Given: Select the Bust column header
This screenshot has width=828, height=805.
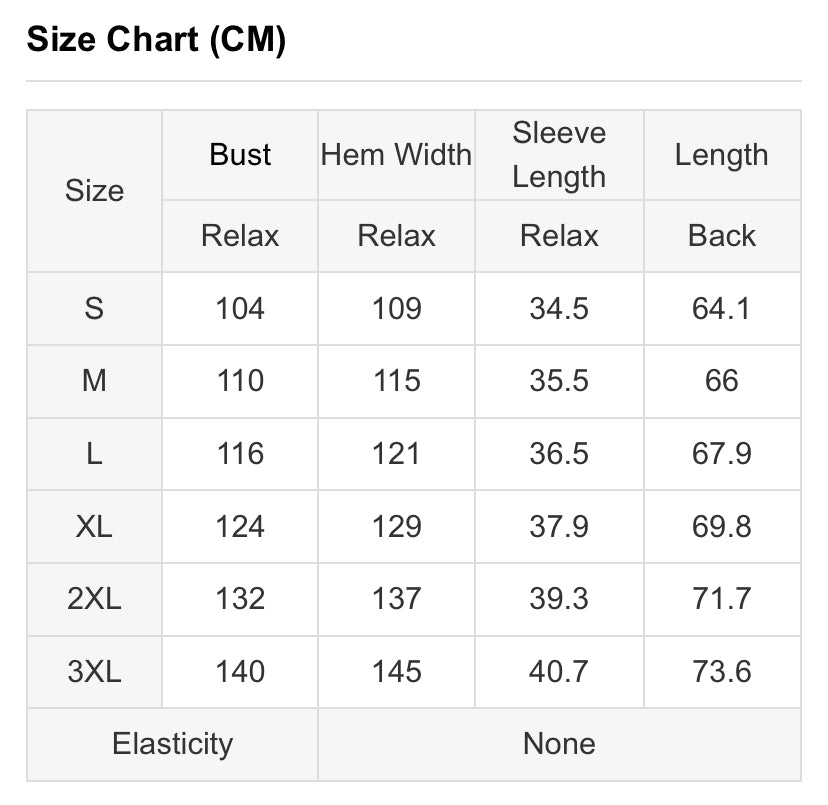Looking at the screenshot, I should tap(240, 155).
